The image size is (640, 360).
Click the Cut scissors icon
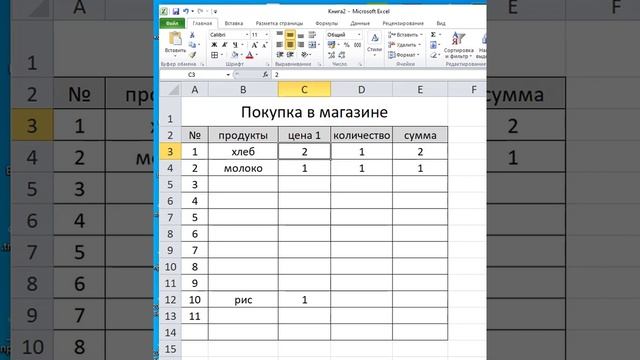[x=192, y=35]
